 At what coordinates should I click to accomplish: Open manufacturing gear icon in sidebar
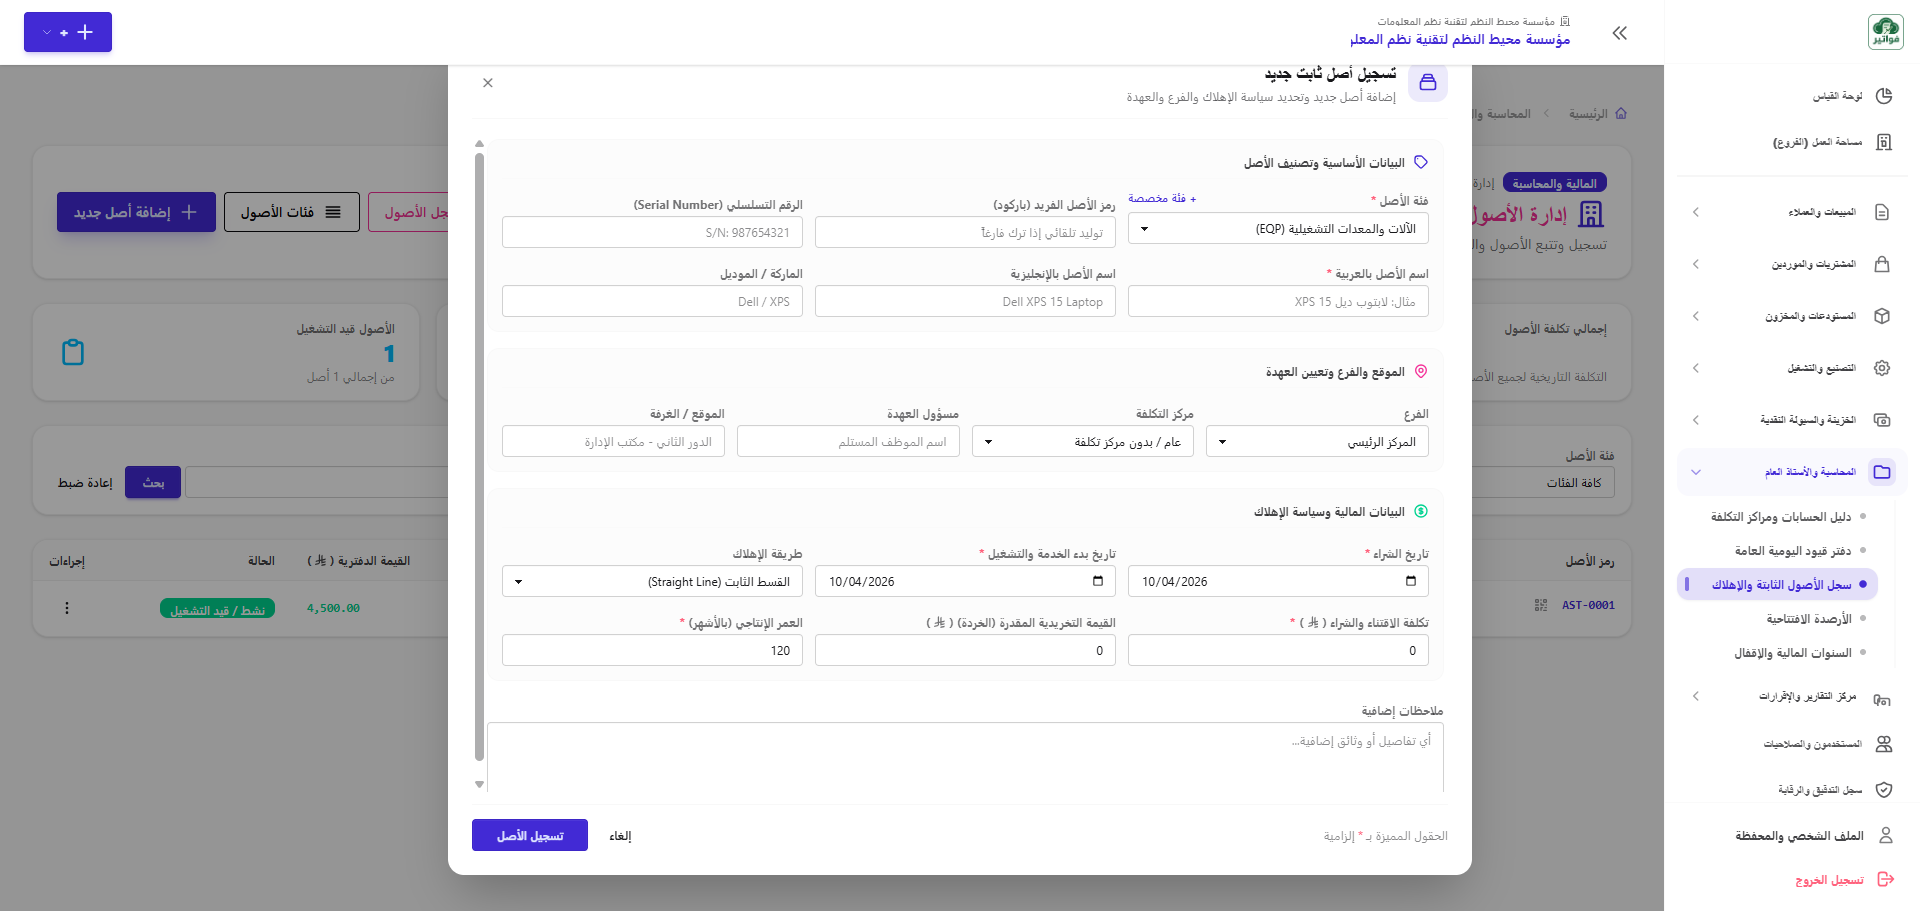1882,368
